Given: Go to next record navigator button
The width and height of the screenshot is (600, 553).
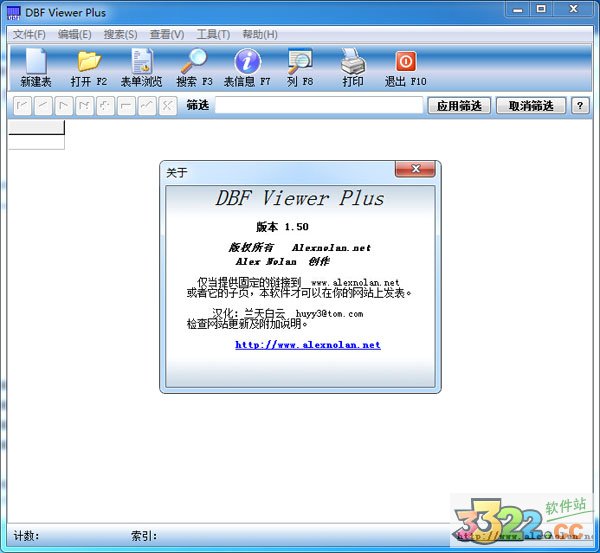Looking at the screenshot, I should point(64,106).
